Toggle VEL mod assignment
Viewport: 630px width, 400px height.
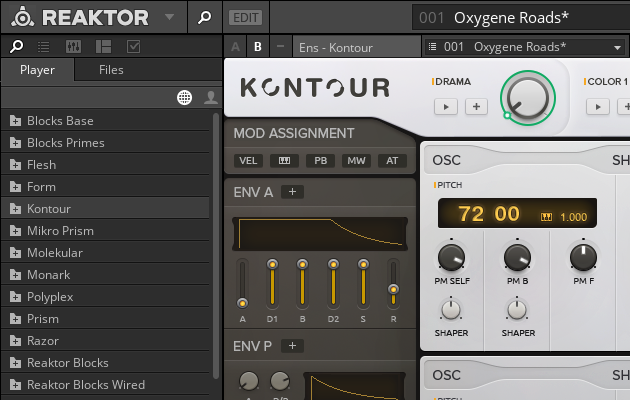pyautogui.click(x=248, y=161)
